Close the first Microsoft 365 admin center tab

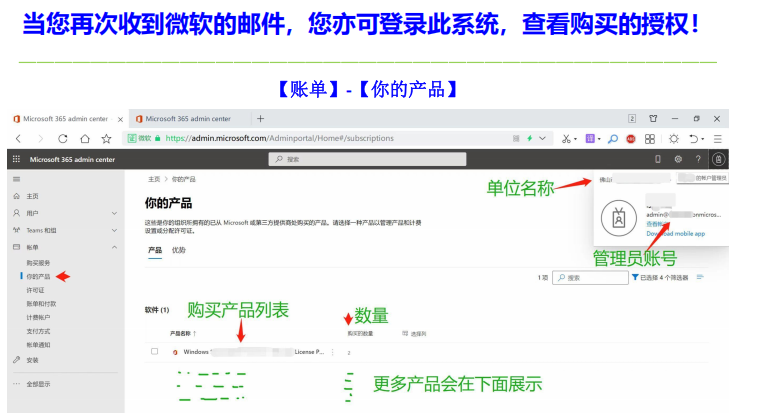pyautogui.click(x=120, y=119)
